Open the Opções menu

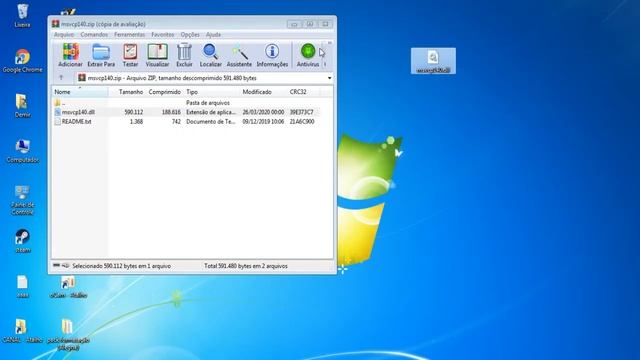[x=190, y=35]
